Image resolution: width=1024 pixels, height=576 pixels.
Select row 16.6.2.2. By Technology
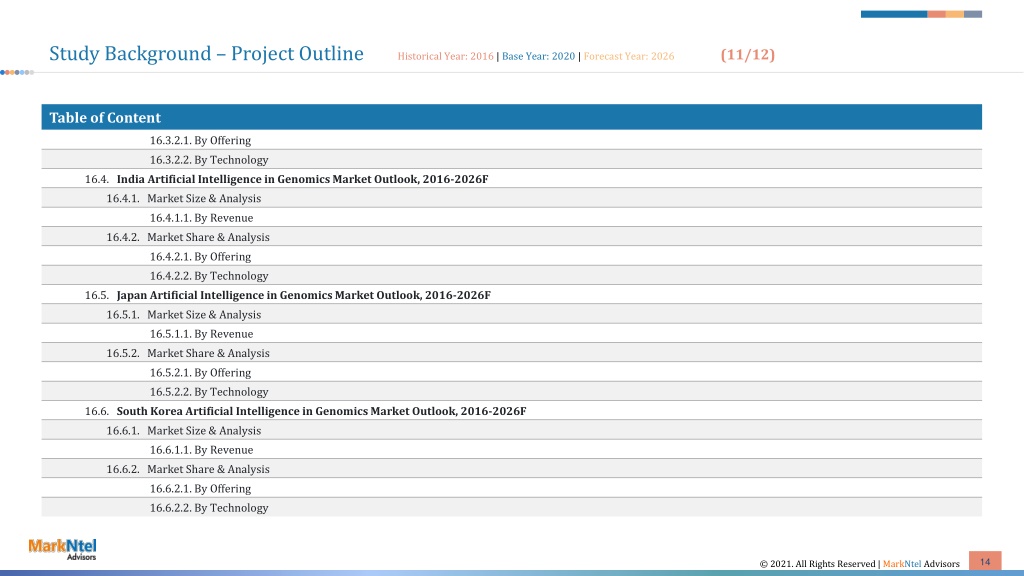pos(511,507)
